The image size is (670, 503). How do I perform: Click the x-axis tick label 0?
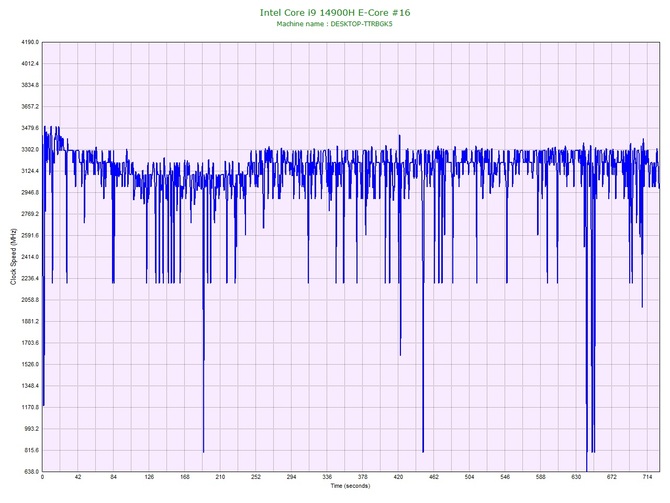42,477
